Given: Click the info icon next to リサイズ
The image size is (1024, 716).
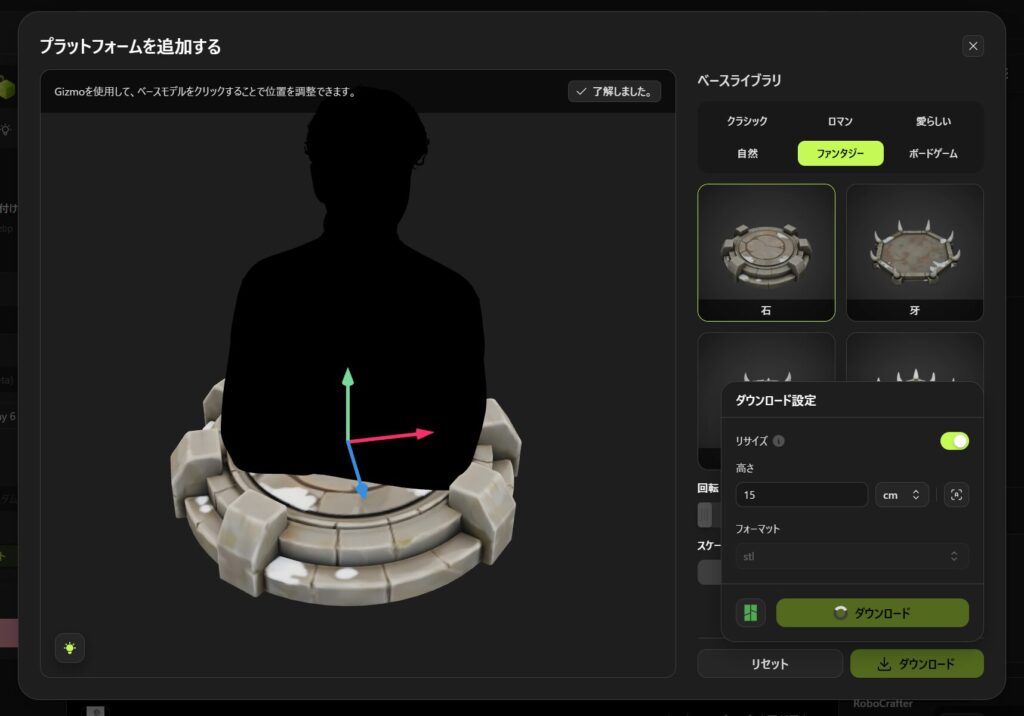Looking at the screenshot, I should tap(779, 441).
